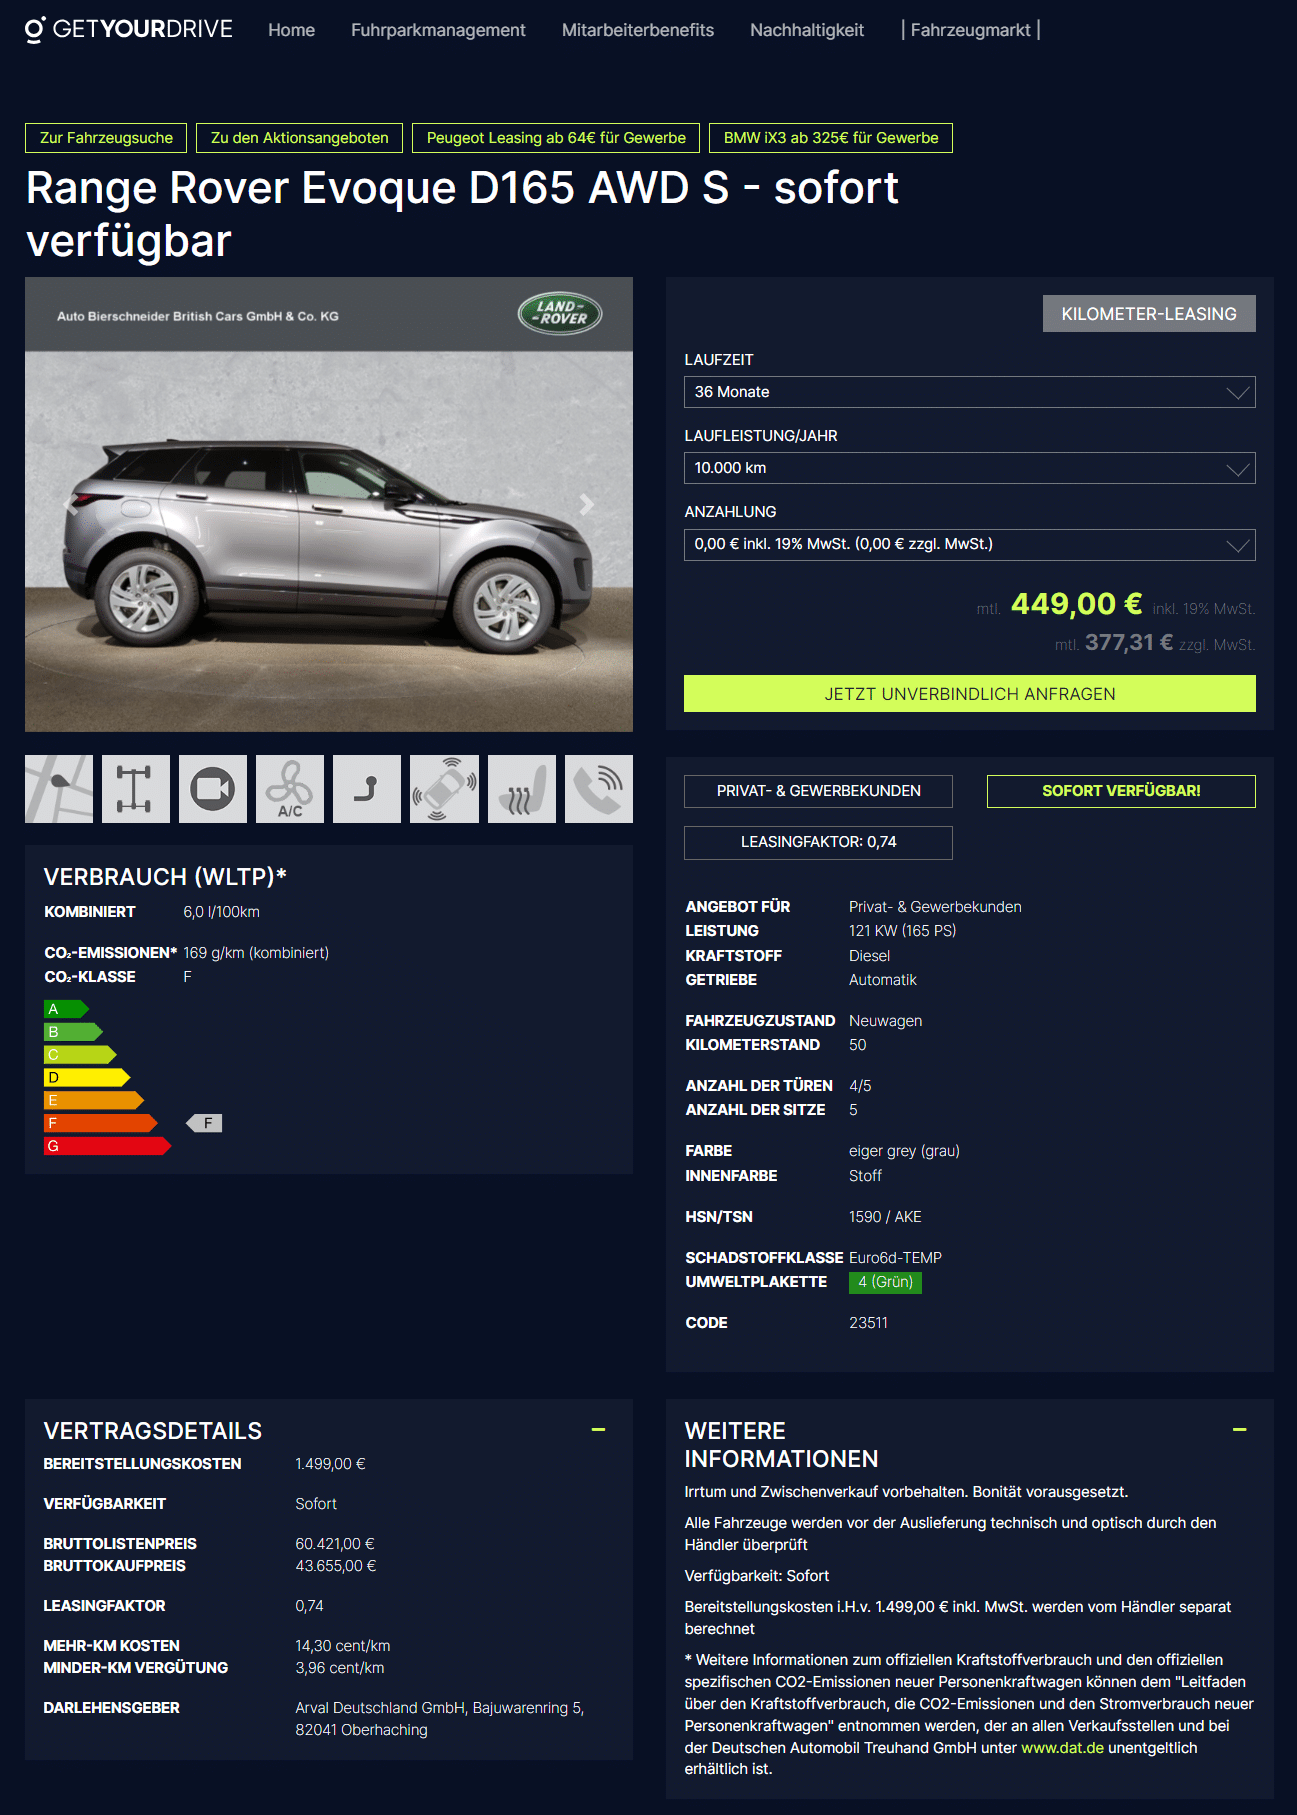The height and width of the screenshot is (1815, 1297).
Task: Click the green CO2 class A bar
Action: pyautogui.click(x=66, y=1009)
